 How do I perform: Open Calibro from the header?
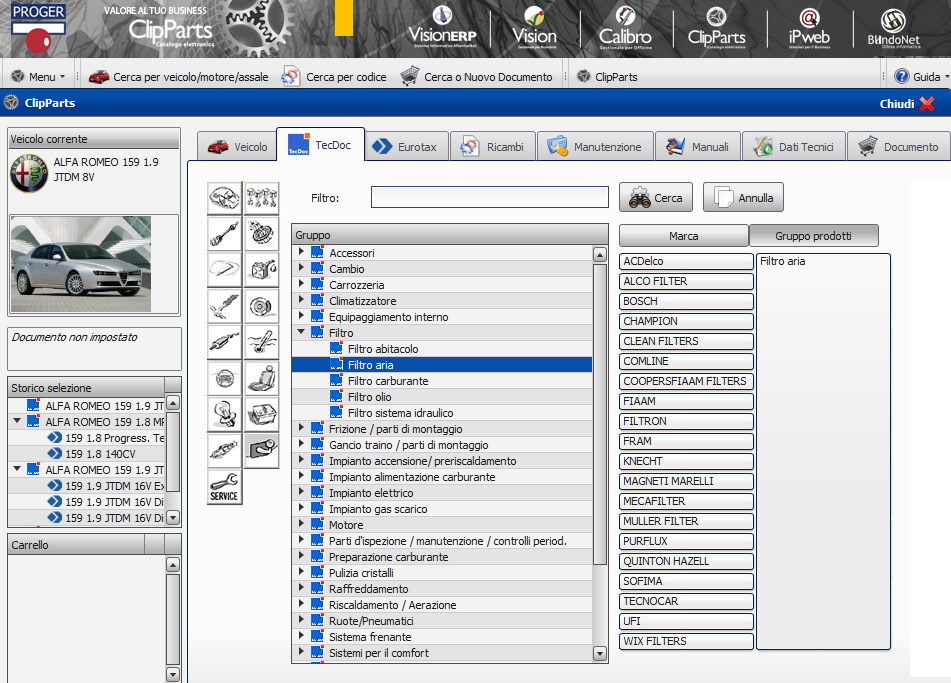[625, 27]
